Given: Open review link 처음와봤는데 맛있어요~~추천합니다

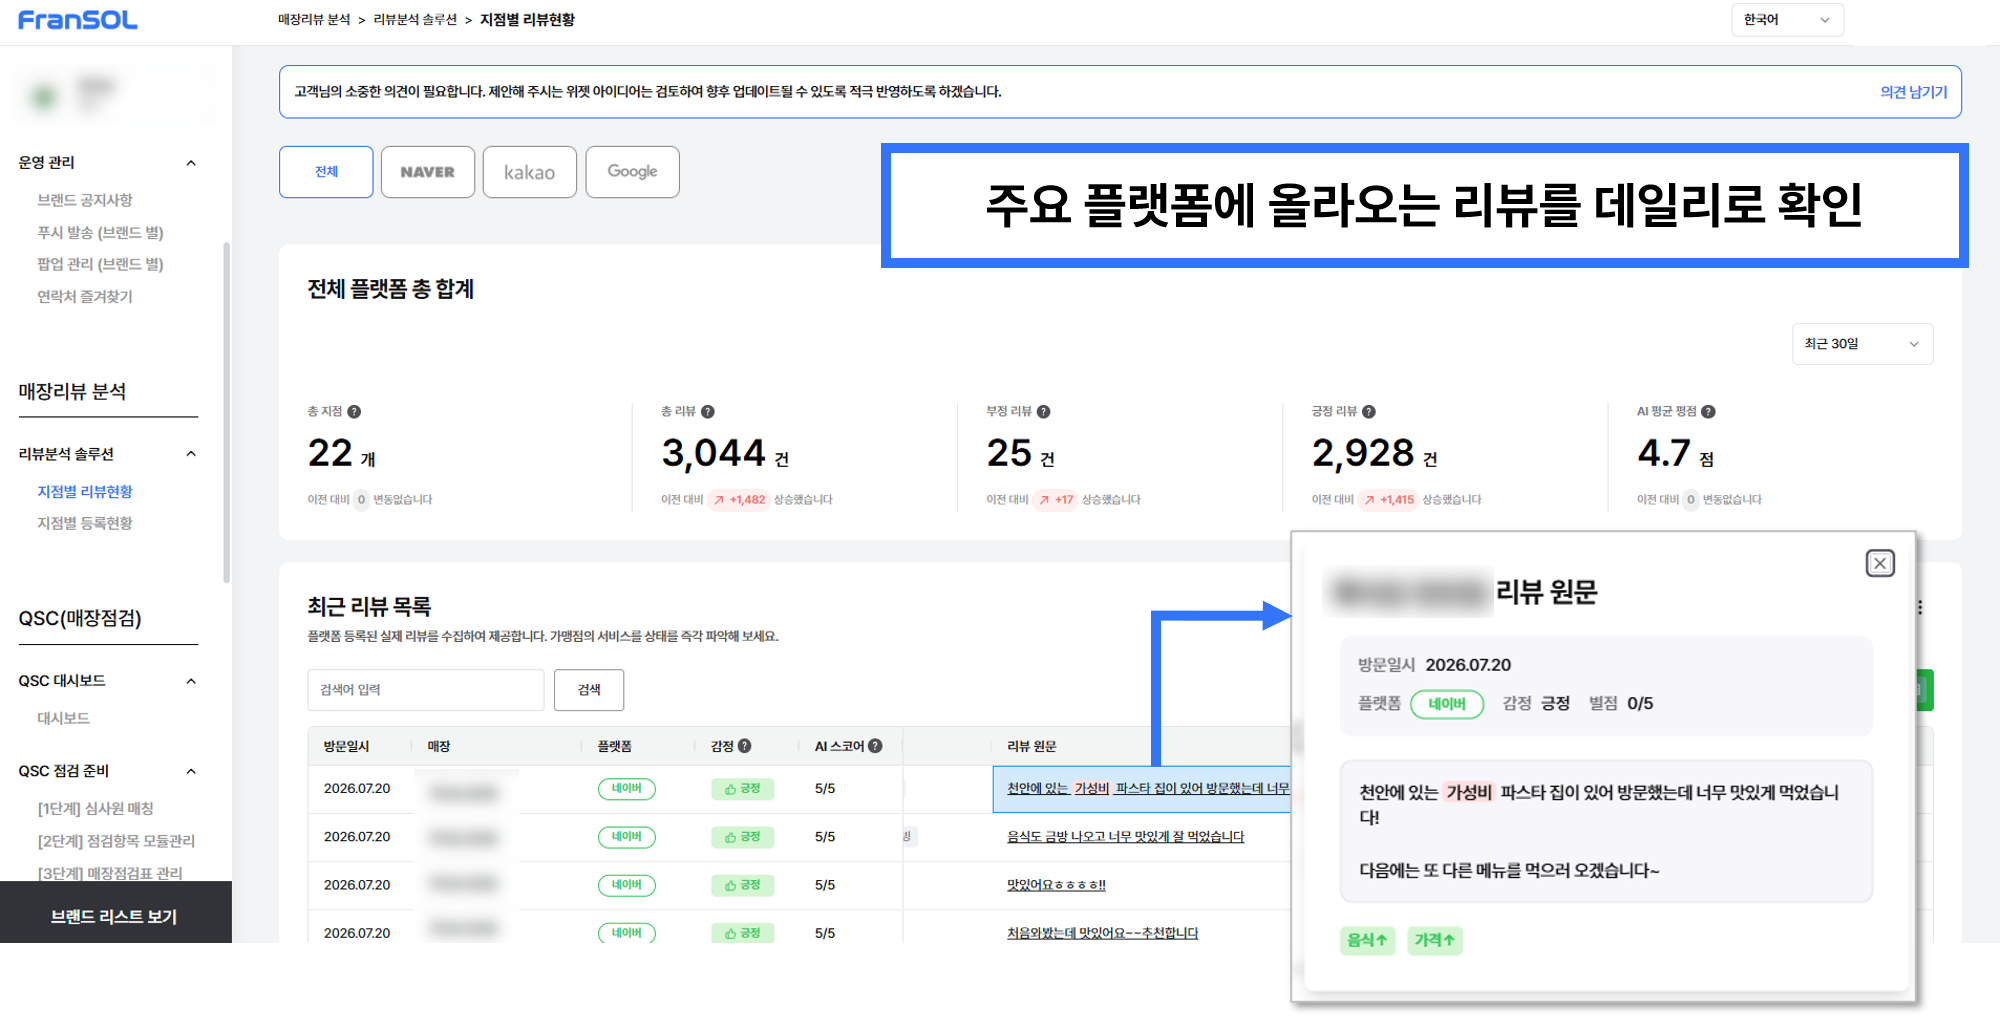Looking at the screenshot, I should [1102, 933].
